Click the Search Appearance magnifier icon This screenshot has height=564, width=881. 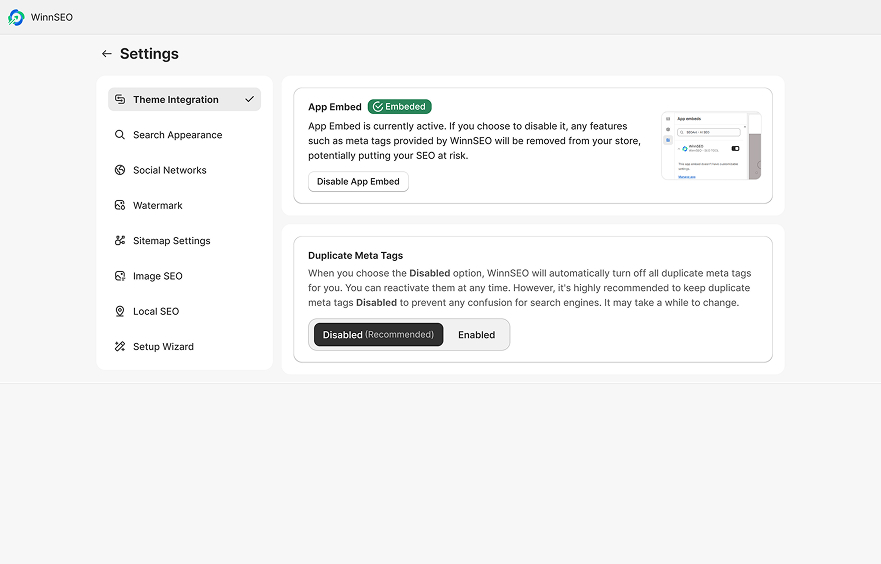(120, 135)
